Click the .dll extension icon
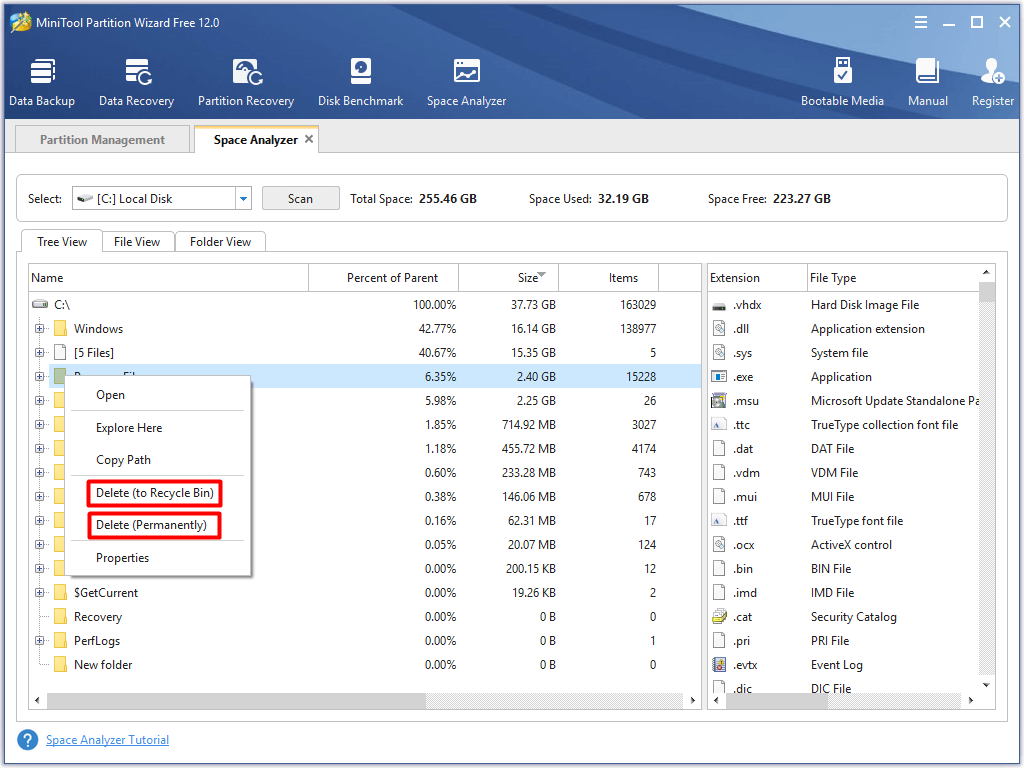1024x768 pixels. [719, 329]
